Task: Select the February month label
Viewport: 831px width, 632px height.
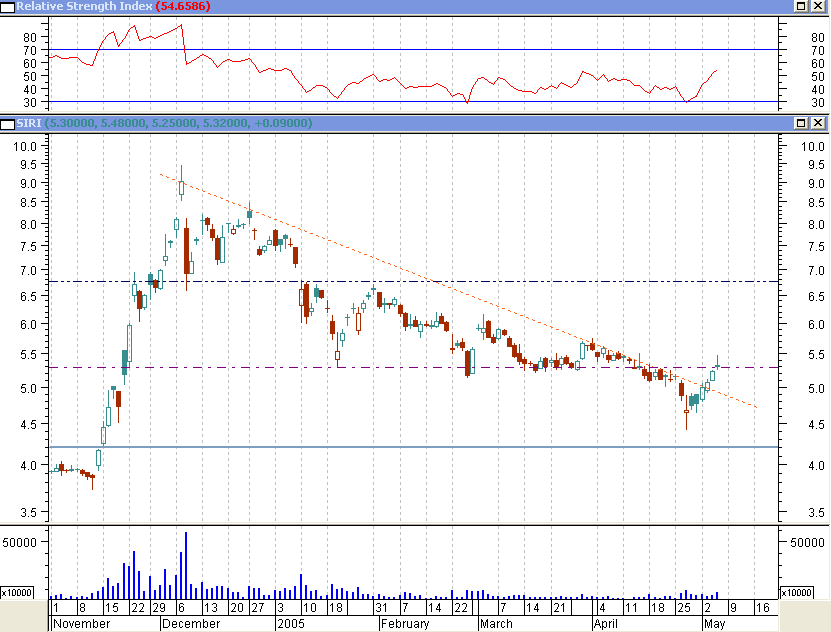Action: (405, 624)
